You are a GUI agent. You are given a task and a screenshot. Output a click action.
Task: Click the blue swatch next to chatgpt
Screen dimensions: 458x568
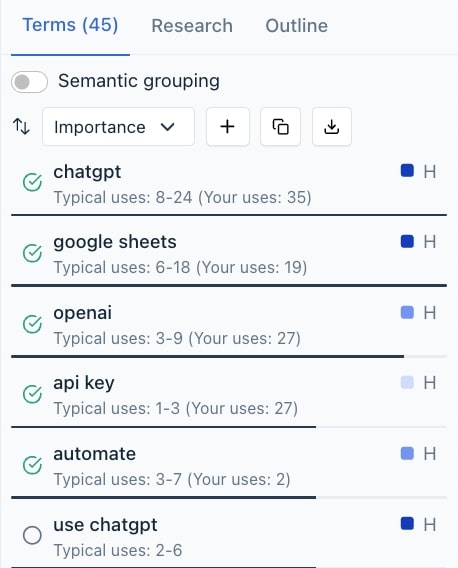[407, 170]
